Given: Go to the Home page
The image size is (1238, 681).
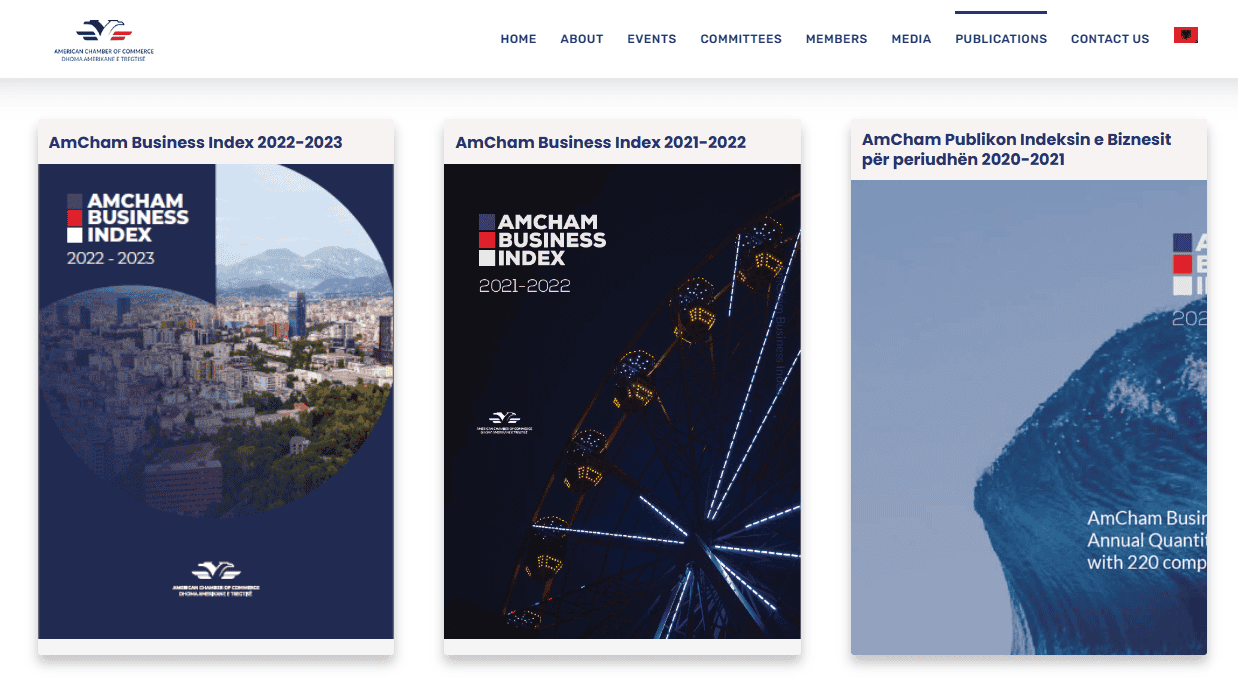Looking at the screenshot, I should pos(518,39).
